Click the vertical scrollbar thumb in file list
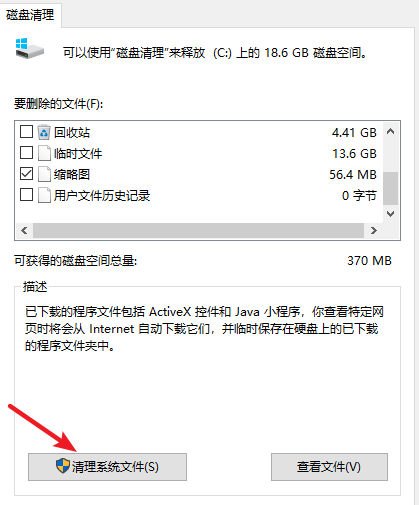Image resolution: width=419 pixels, height=505 pixels. tap(391, 188)
